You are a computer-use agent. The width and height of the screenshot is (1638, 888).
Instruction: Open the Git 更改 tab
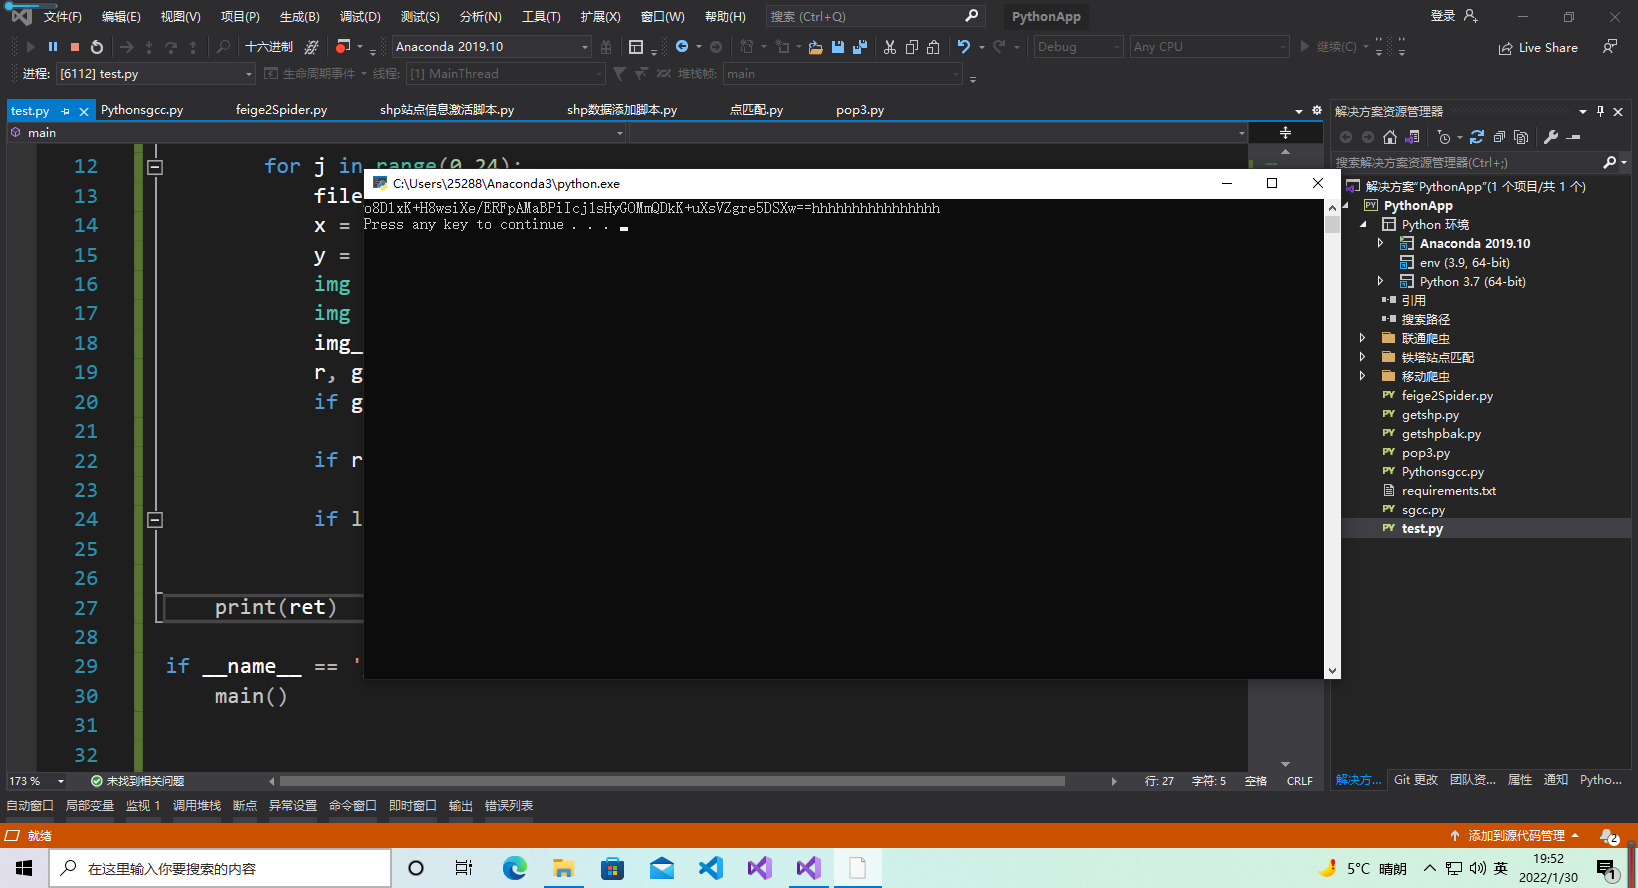(x=1416, y=780)
